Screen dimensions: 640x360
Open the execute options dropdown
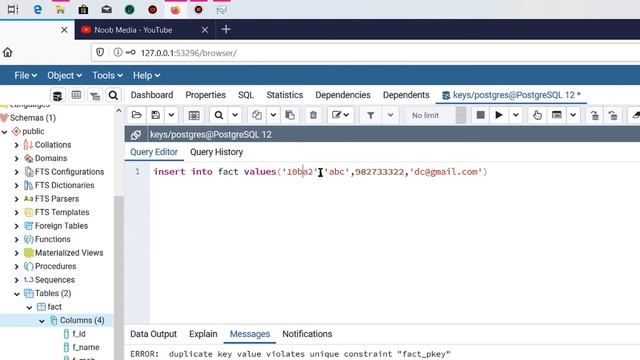[x=516, y=115]
